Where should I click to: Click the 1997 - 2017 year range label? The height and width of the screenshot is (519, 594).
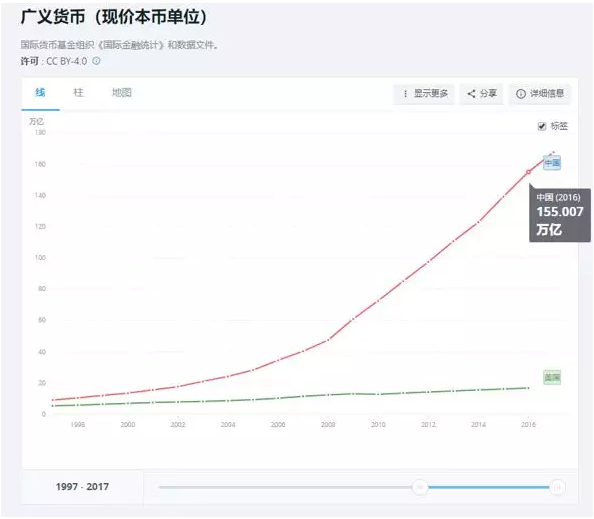pos(82,486)
